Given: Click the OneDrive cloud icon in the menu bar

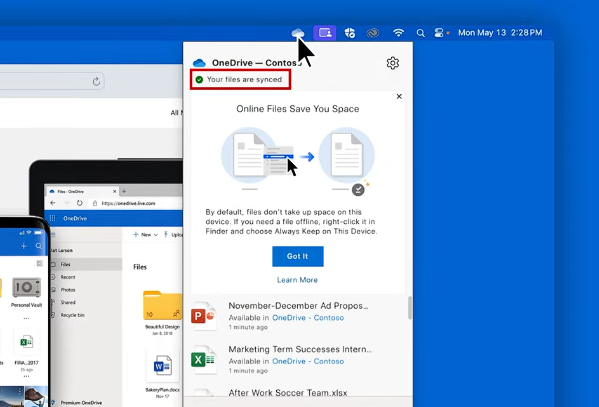Looking at the screenshot, I should point(298,33).
